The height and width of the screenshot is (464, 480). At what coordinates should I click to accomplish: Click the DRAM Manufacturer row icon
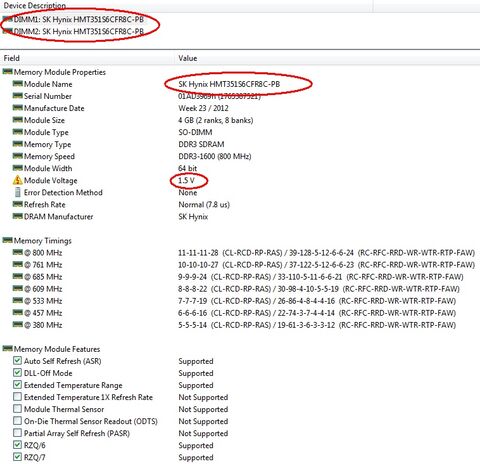pyautogui.click(x=18, y=216)
